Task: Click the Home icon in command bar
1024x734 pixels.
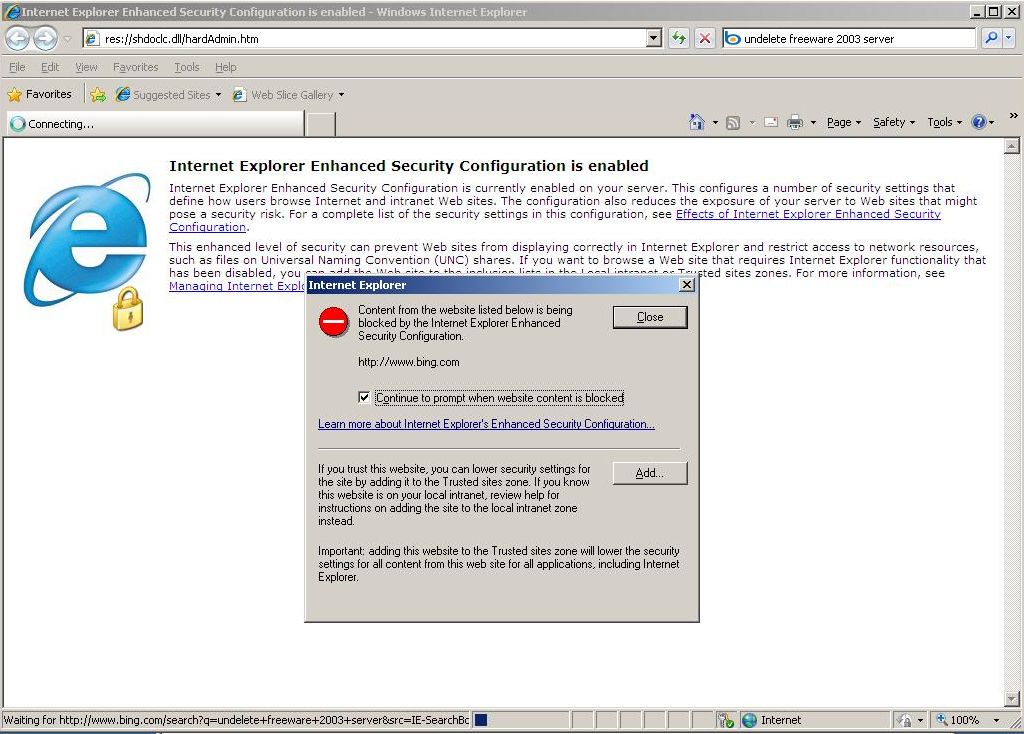Action: coord(697,122)
